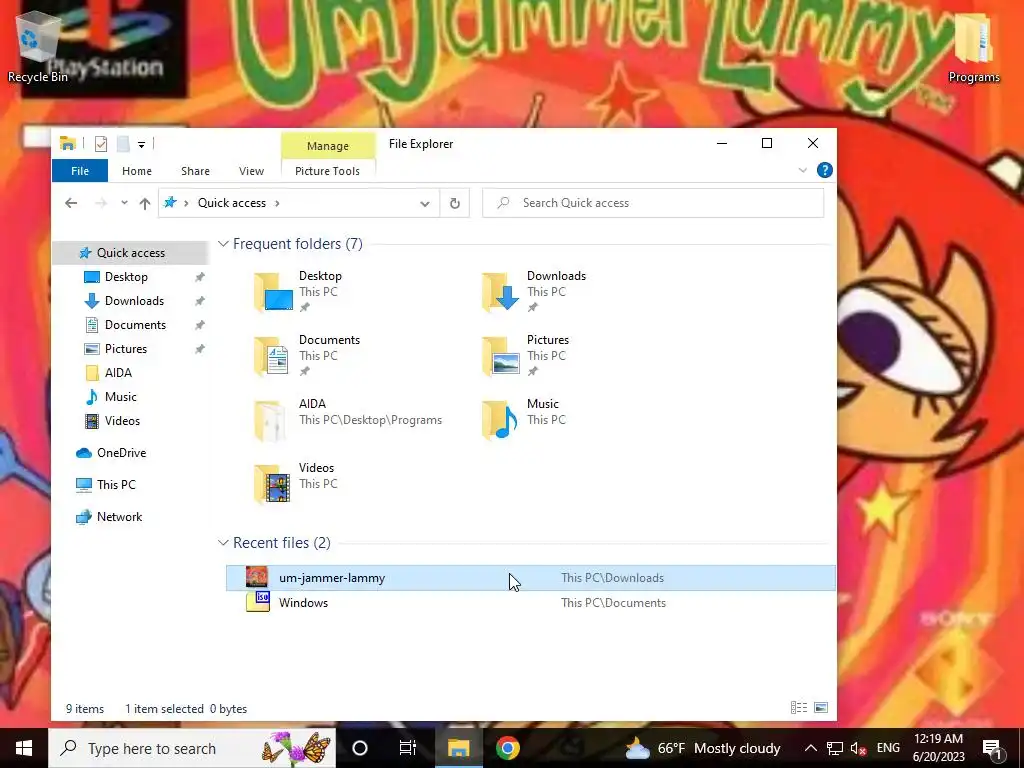This screenshot has height=768, width=1024.
Task: Switch to the Home ribbon tab
Action: tap(136, 171)
